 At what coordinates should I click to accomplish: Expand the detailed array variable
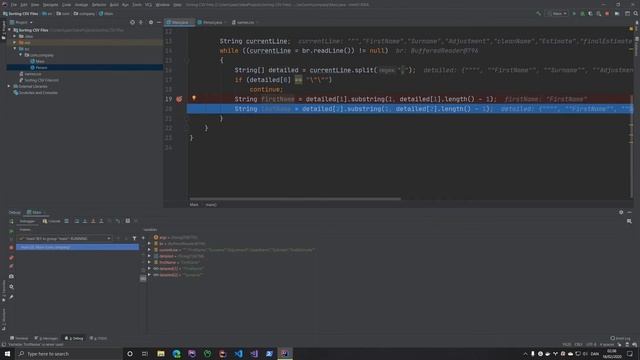pyautogui.click(x=149, y=256)
